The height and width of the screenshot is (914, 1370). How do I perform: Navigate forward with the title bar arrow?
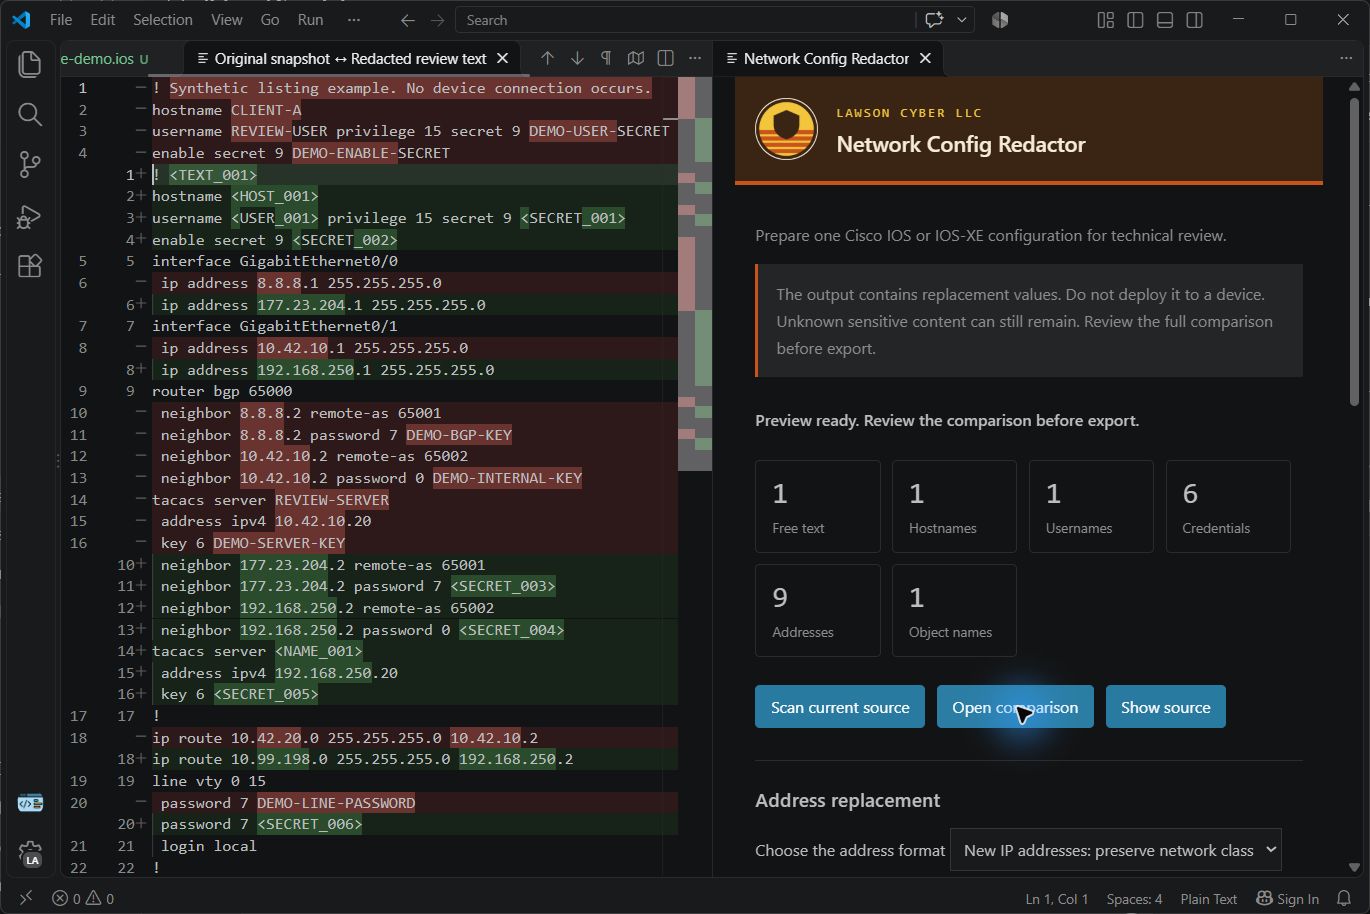[x=437, y=20]
